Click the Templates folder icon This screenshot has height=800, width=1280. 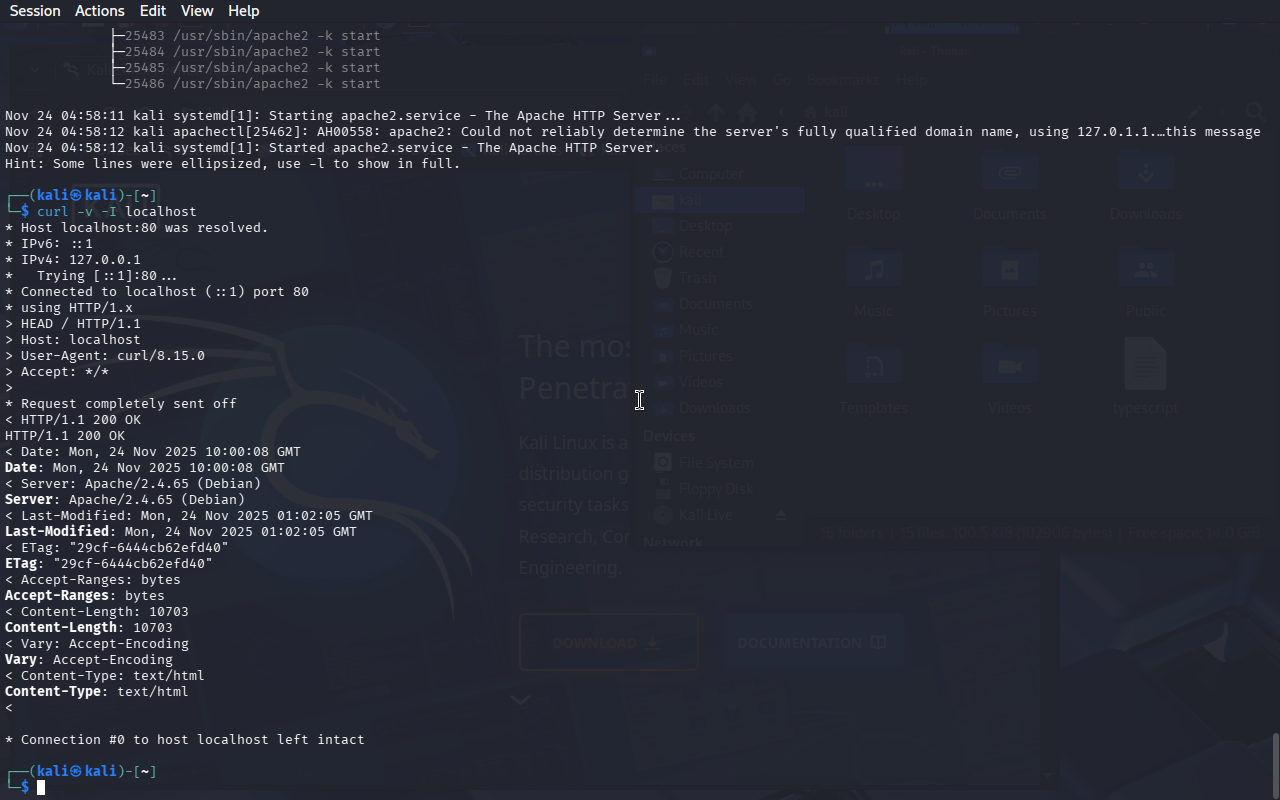pos(874,368)
